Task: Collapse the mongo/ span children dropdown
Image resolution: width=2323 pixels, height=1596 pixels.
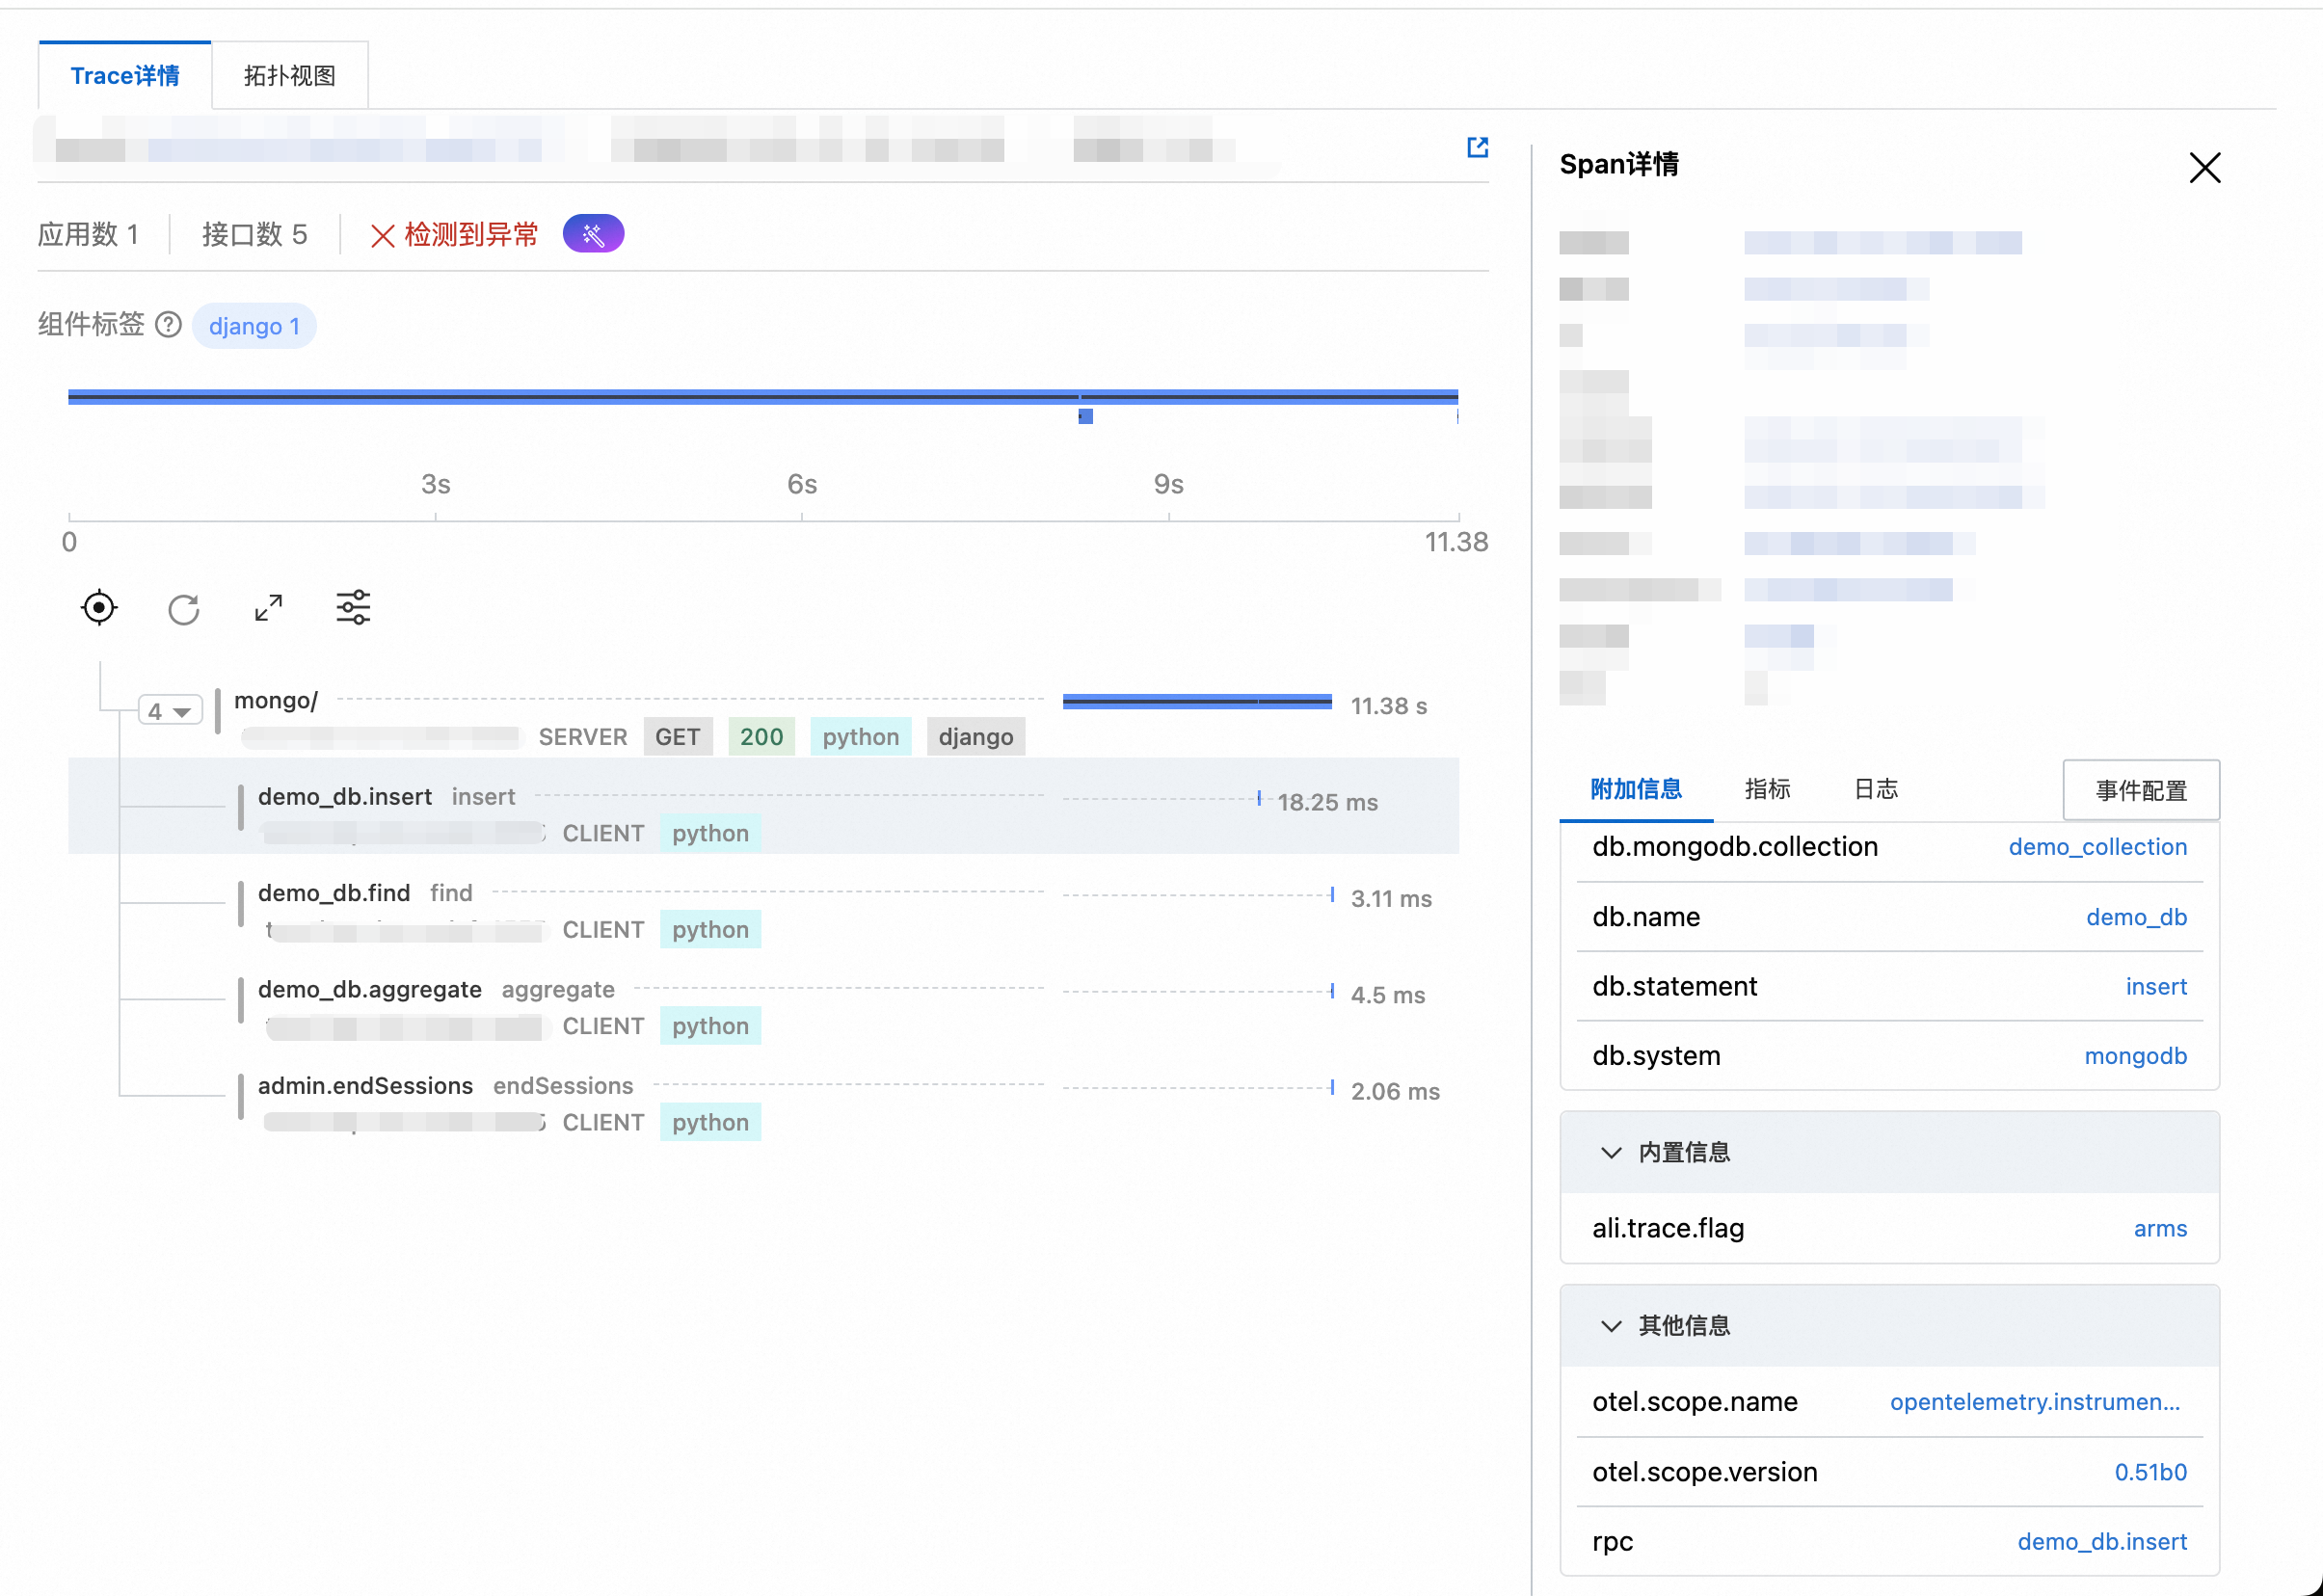Action: point(170,711)
